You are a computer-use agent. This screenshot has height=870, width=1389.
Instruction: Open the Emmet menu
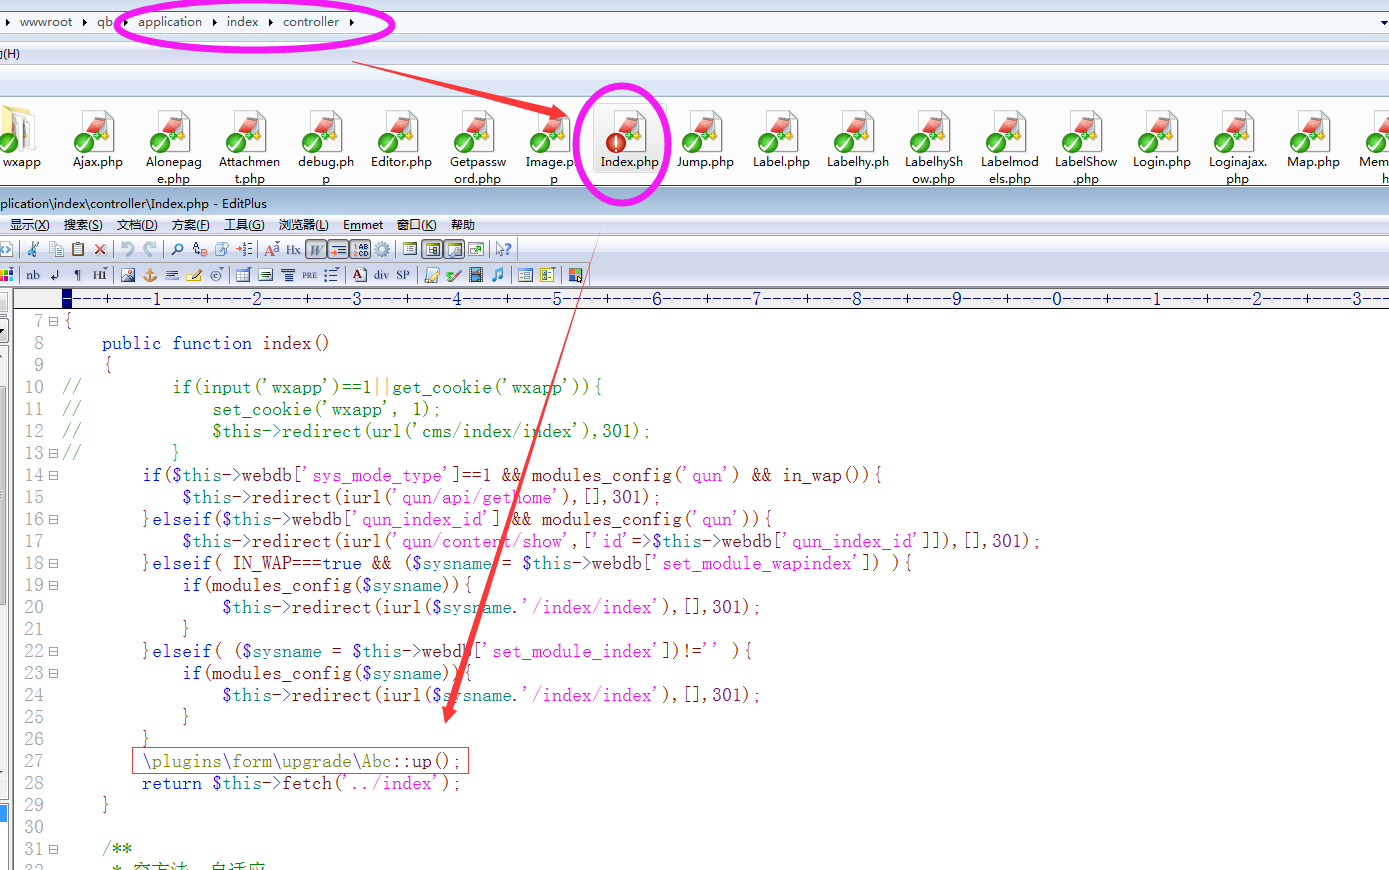[362, 225]
